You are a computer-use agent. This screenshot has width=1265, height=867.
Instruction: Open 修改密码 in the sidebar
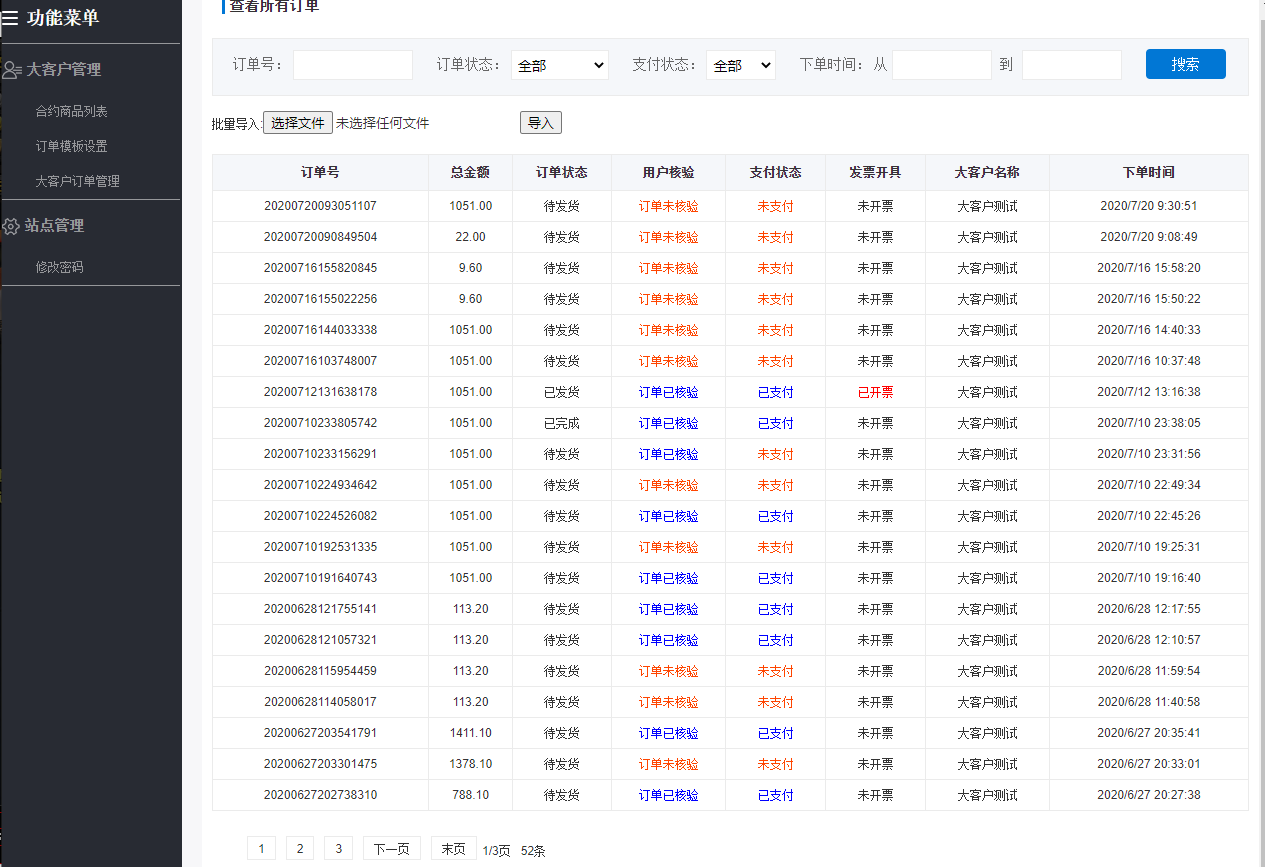coord(59,267)
